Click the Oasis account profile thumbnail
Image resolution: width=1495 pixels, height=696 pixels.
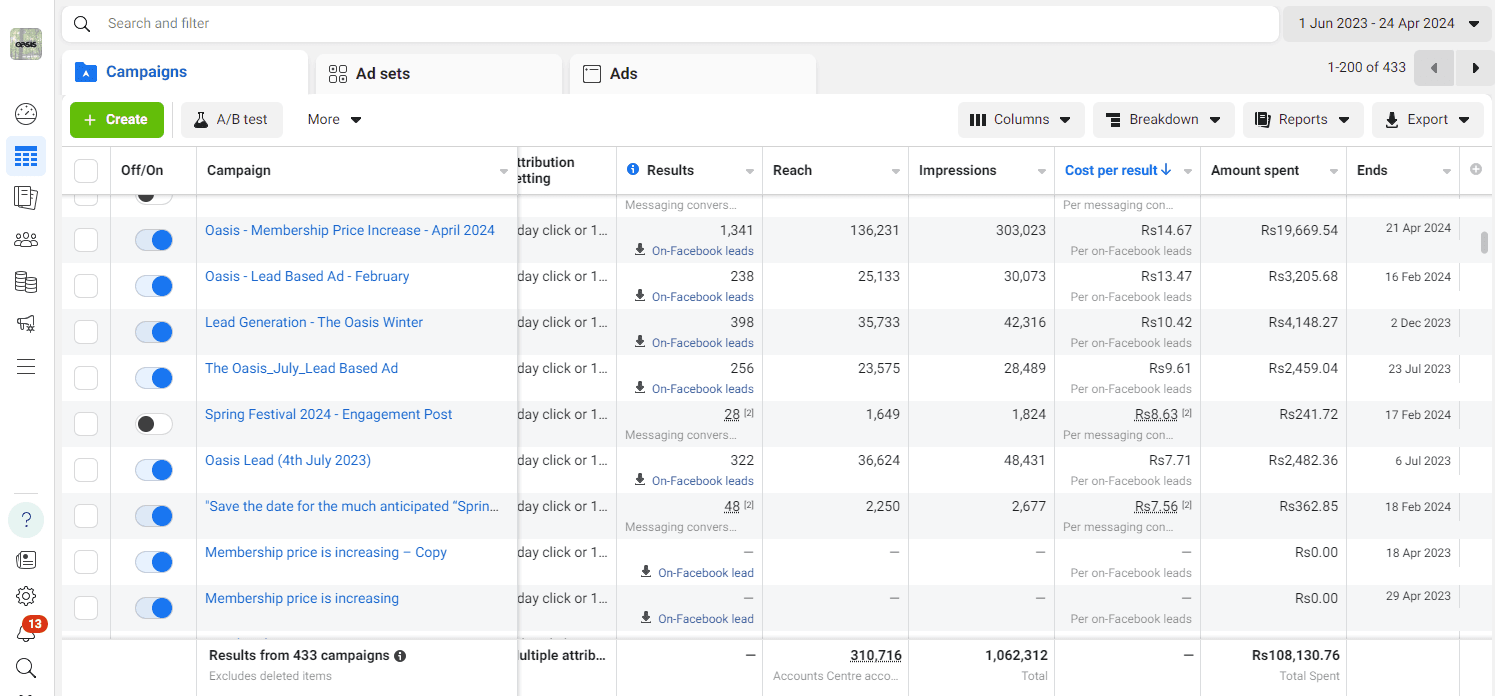coord(26,44)
